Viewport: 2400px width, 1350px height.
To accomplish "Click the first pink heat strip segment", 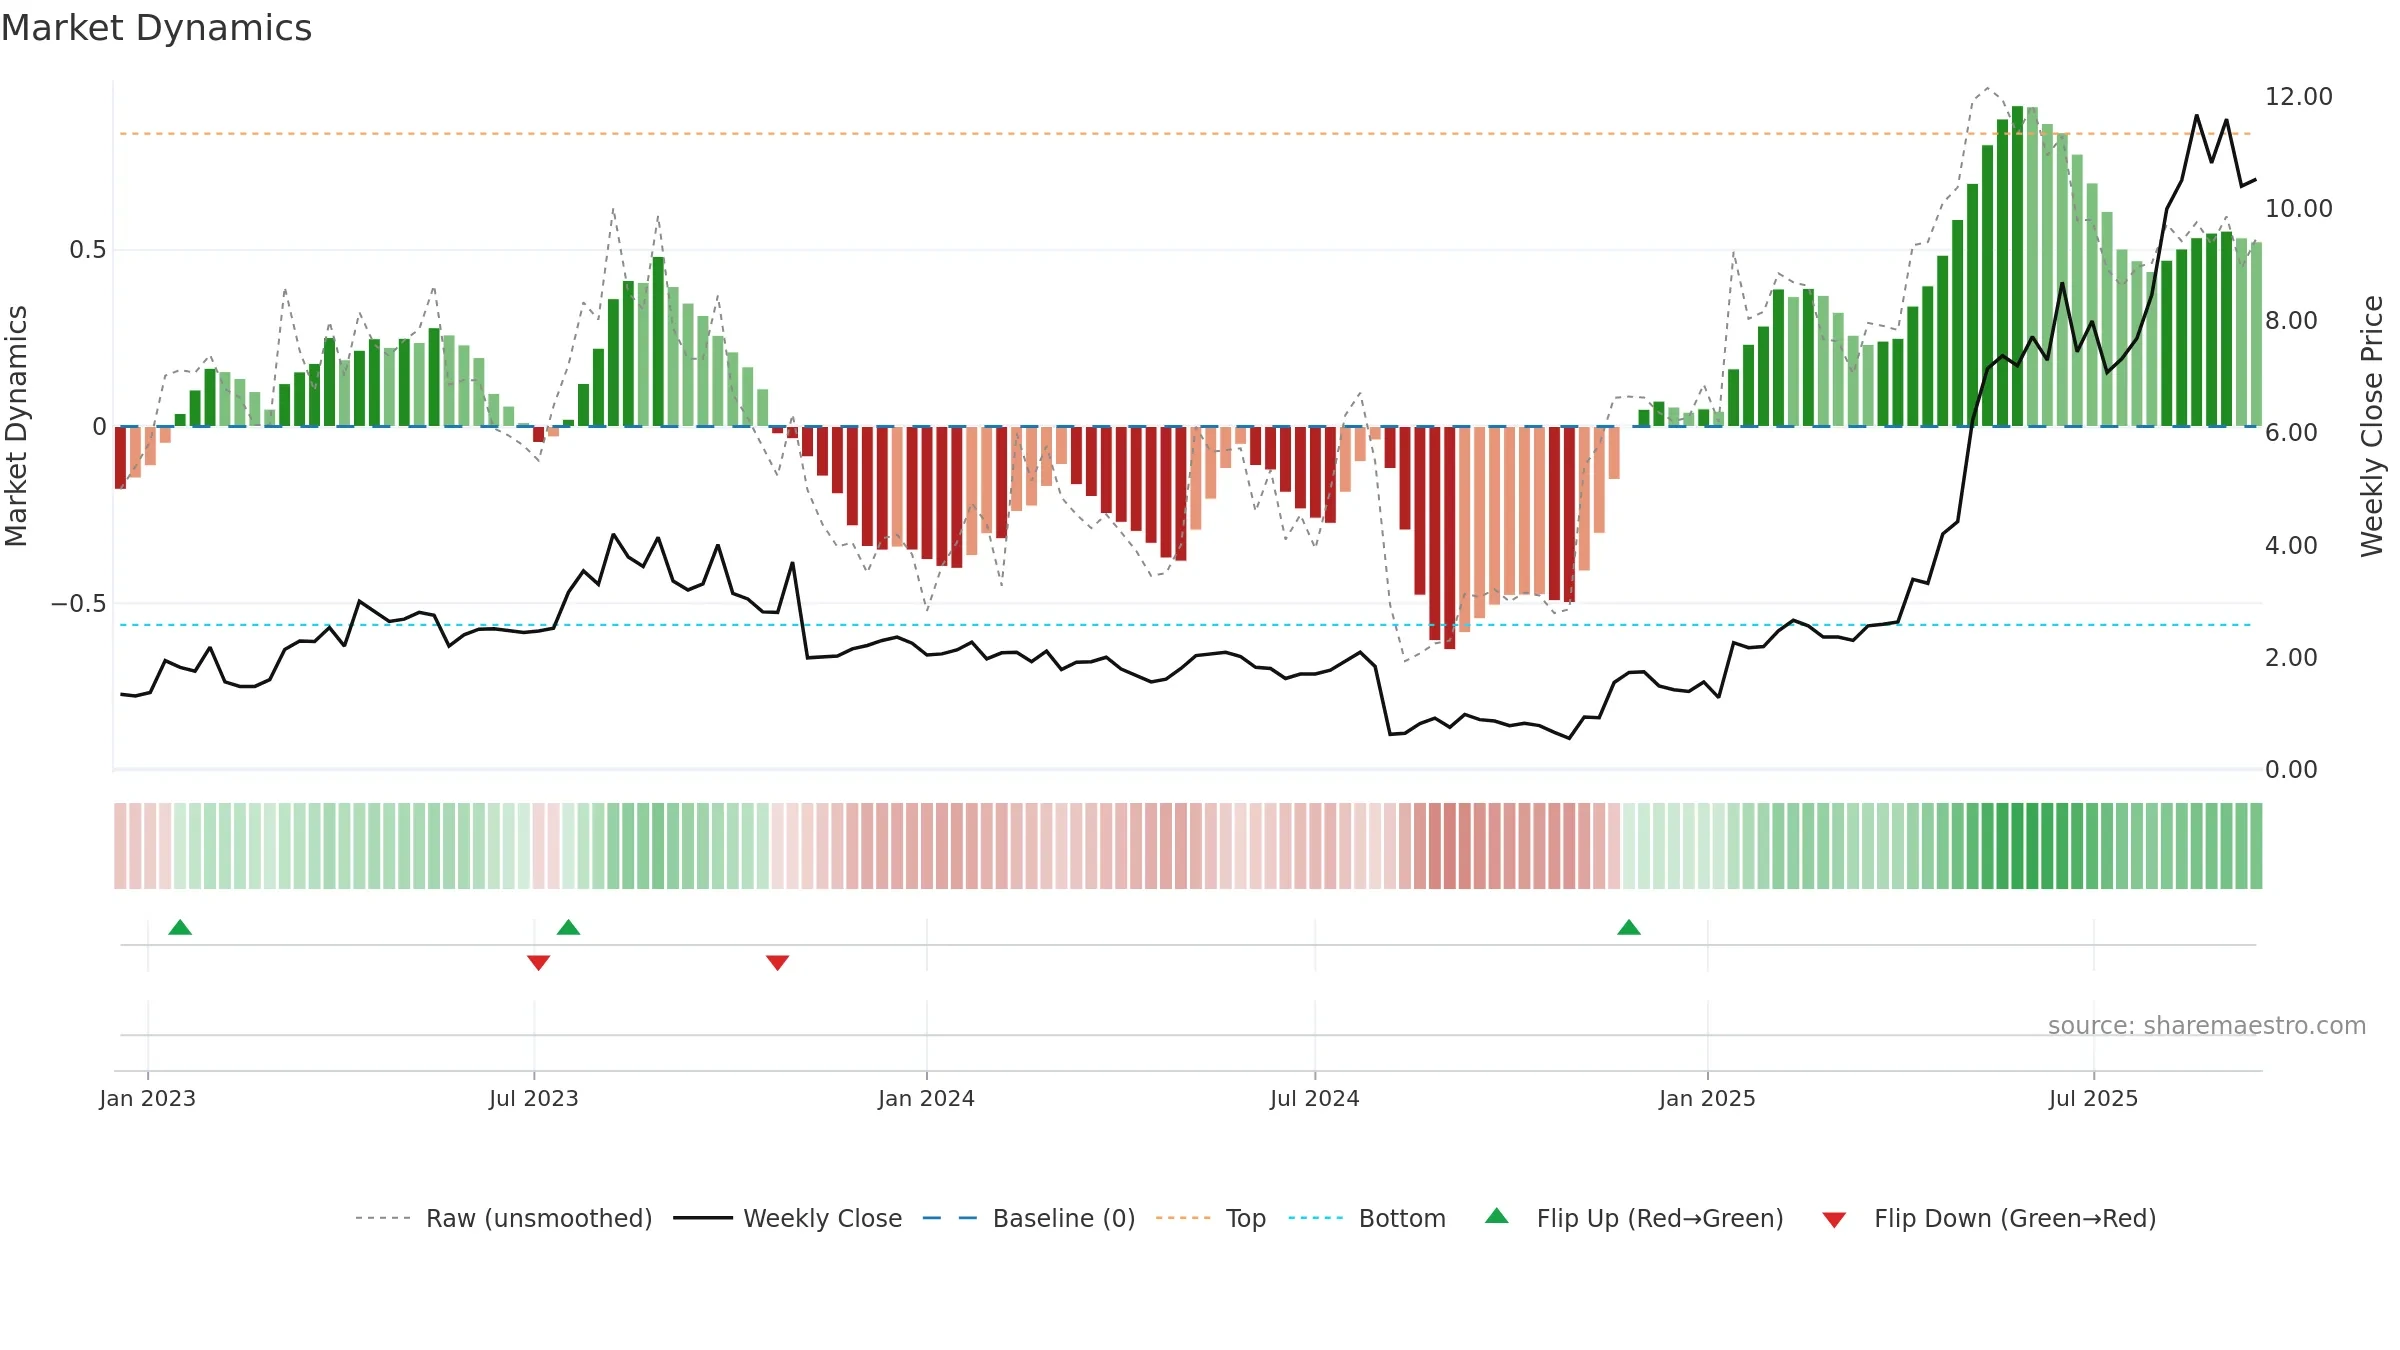I will (x=120, y=846).
